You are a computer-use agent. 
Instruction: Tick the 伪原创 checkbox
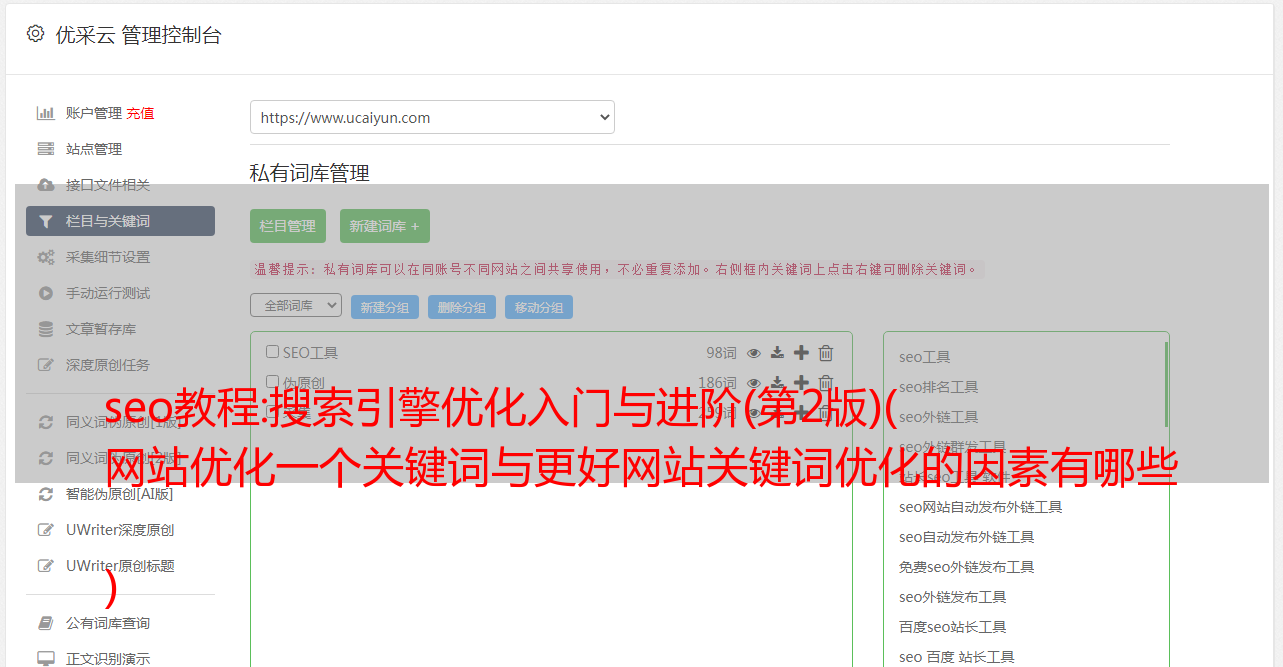(x=272, y=382)
